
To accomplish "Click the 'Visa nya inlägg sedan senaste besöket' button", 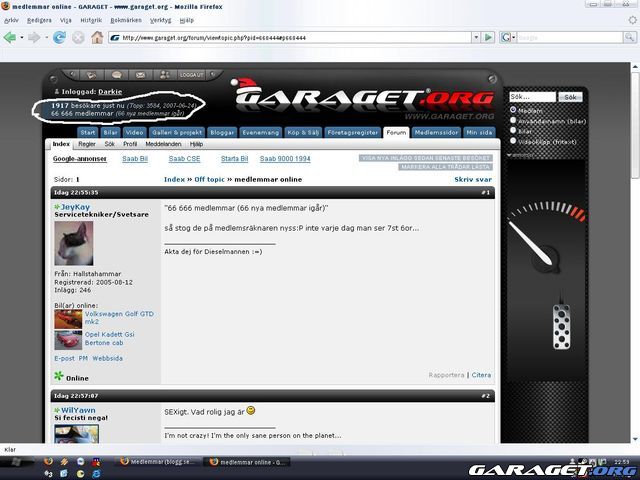I will [426, 158].
